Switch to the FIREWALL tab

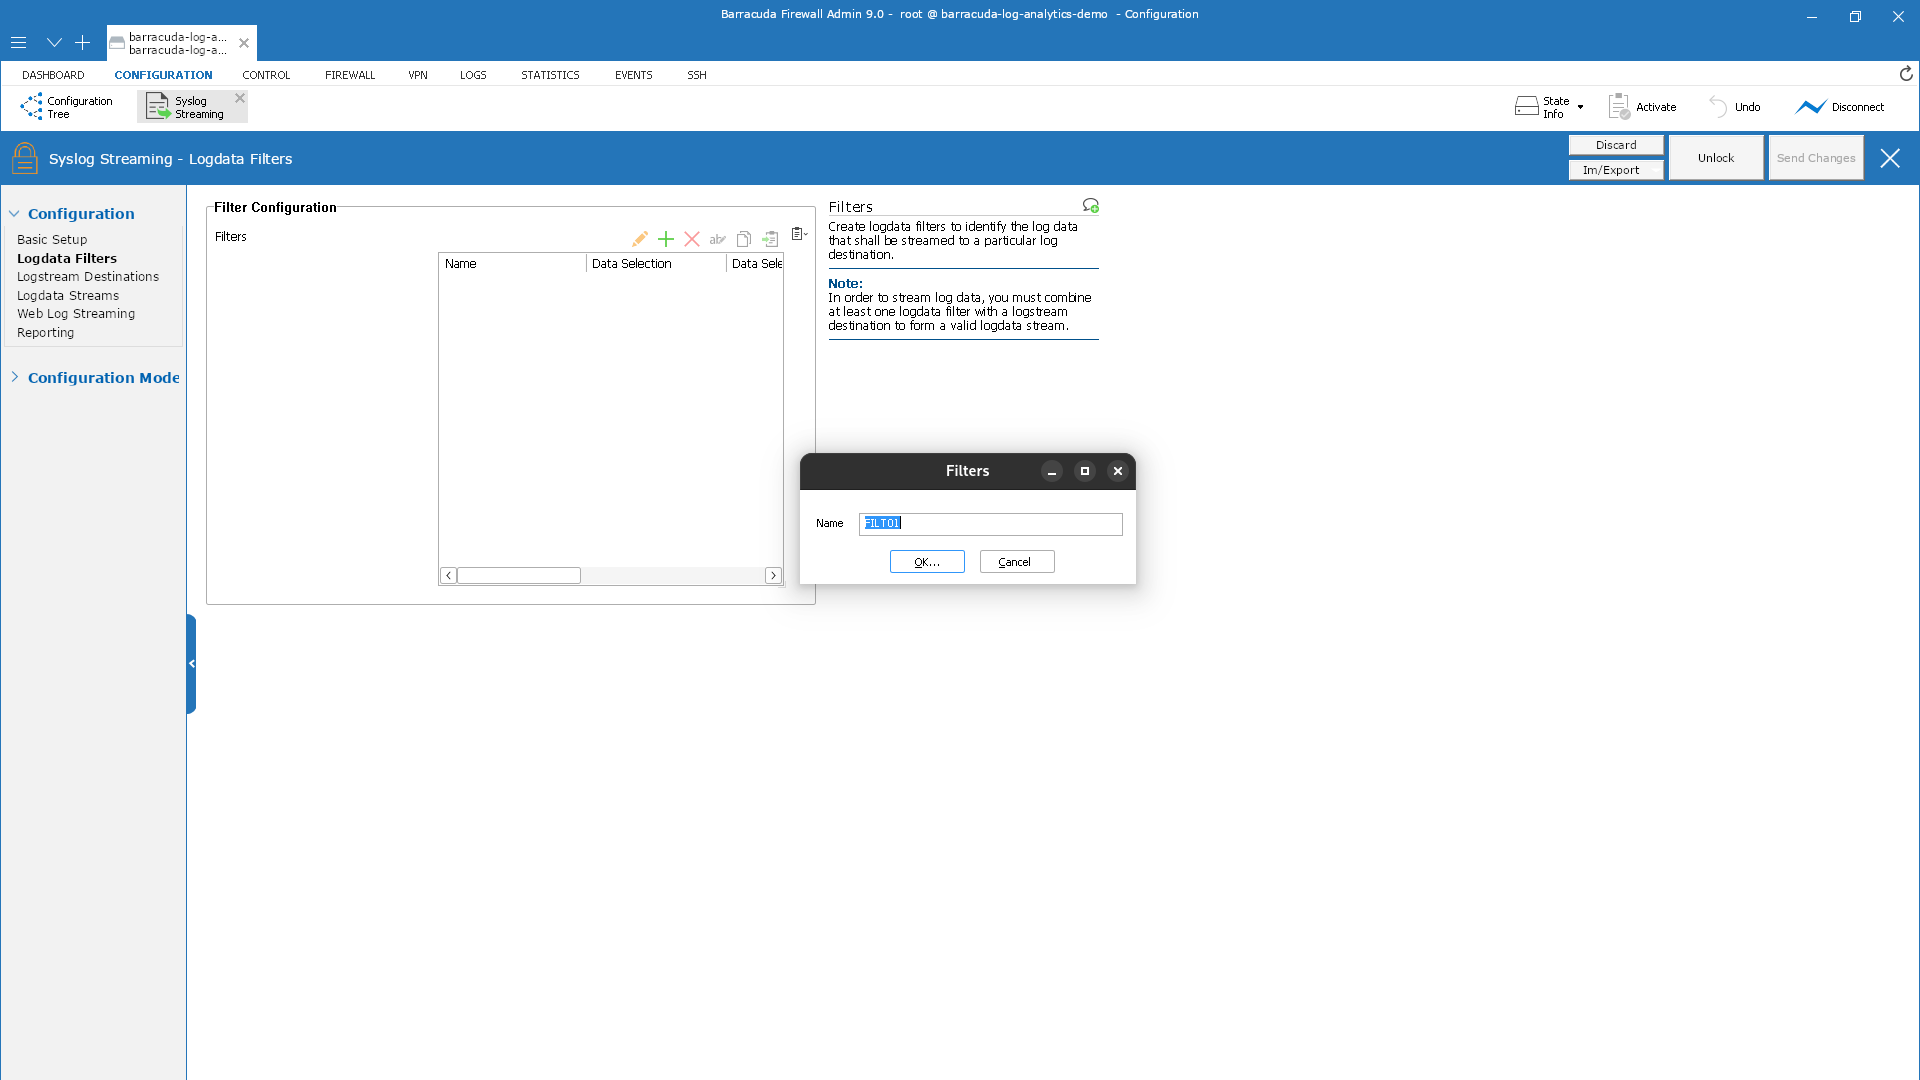[x=349, y=75]
